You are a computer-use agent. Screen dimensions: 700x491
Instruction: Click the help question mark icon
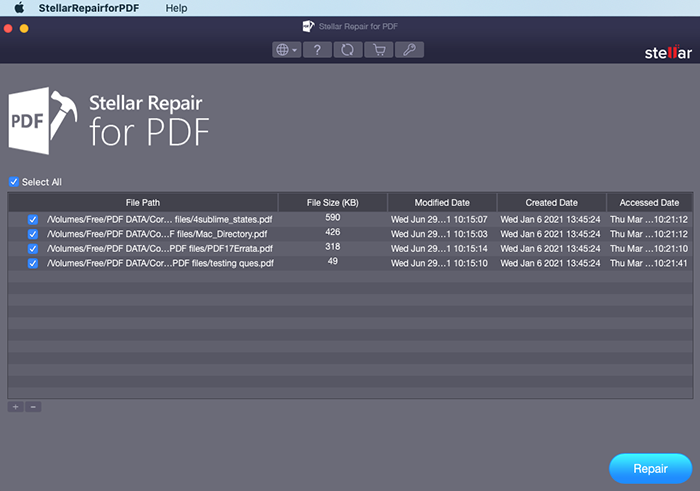(x=317, y=50)
